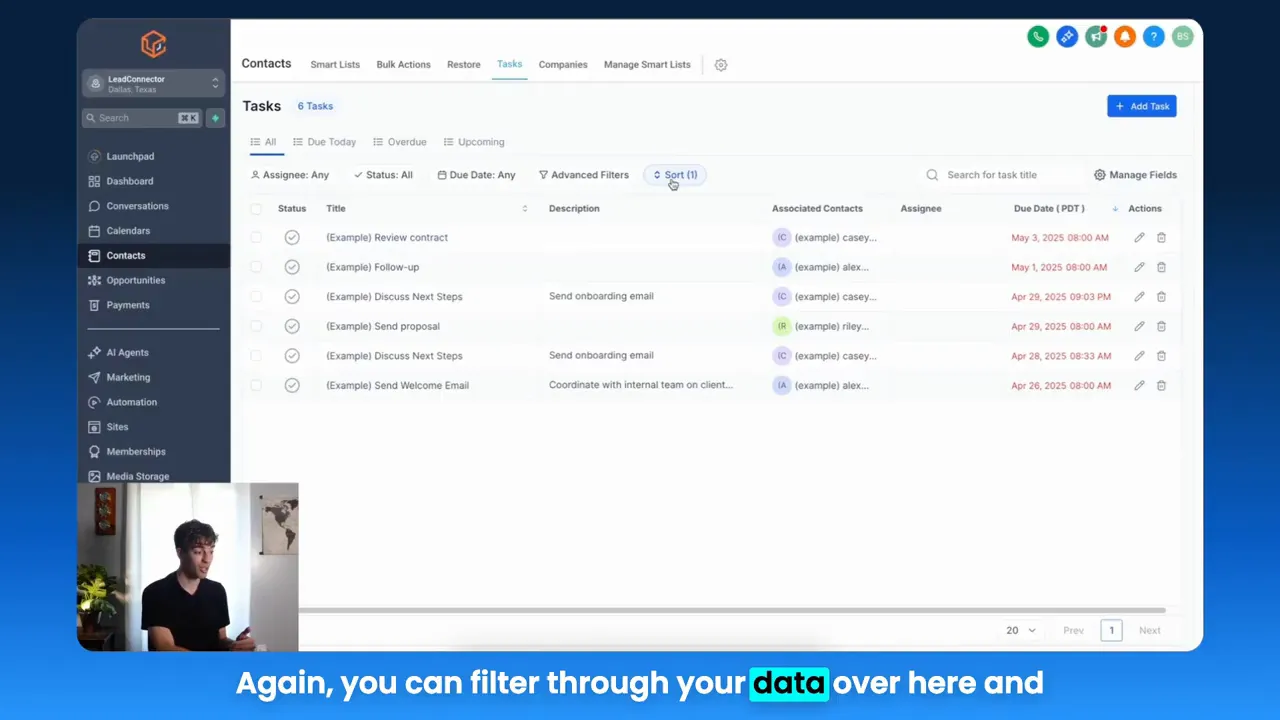Open the phone dialer icon
Viewport: 1280px width, 720px height.
tap(1038, 36)
